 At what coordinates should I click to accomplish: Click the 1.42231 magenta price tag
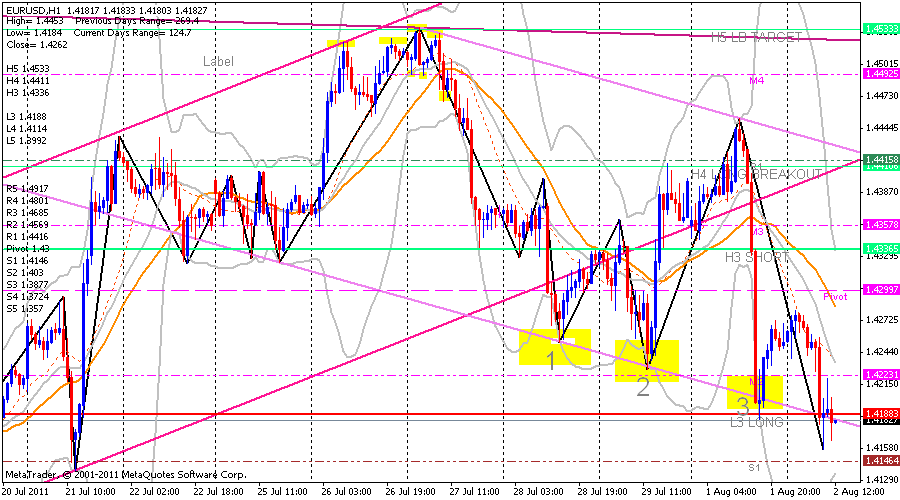(x=878, y=374)
